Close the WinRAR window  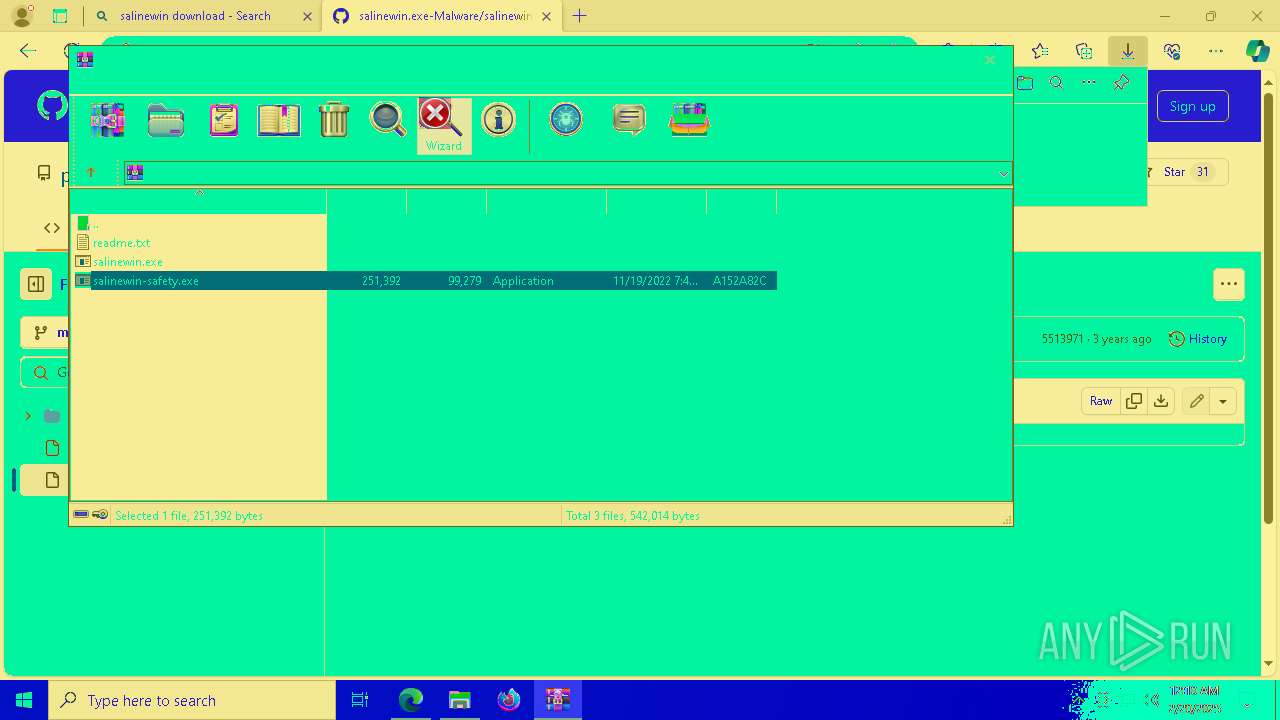(990, 60)
